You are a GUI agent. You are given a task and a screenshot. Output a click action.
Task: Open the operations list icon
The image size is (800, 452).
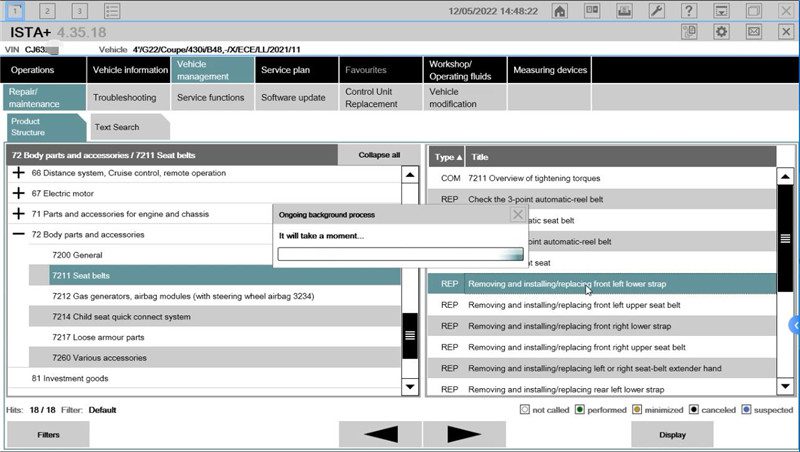[112, 11]
